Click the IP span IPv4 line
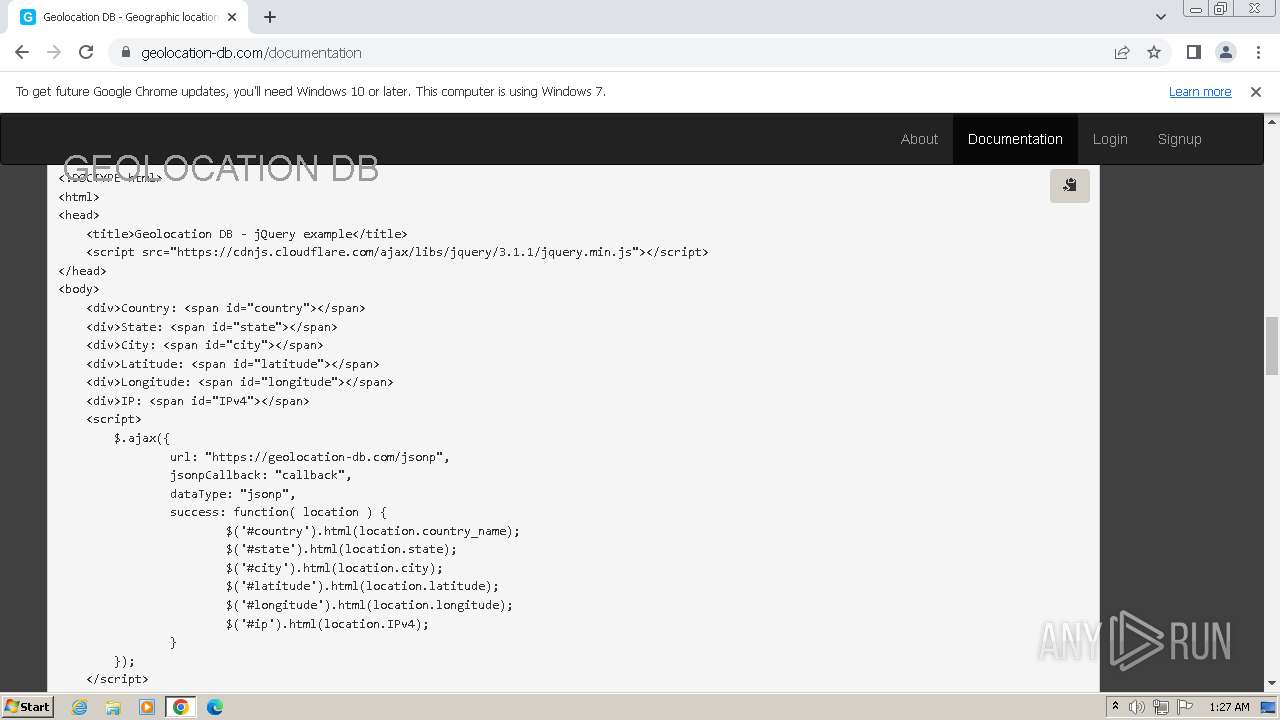Image resolution: width=1280 pixels, height=720 pixels. (198, 401)
